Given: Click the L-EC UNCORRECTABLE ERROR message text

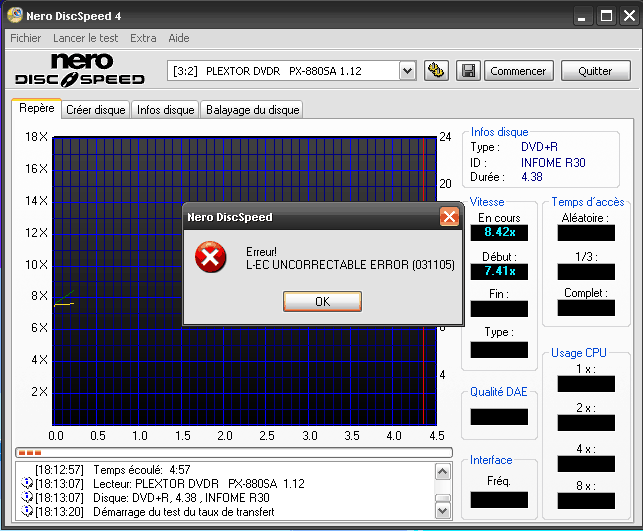Looking at the screenshot, I should pyautogui.click(x=350, y=265).
